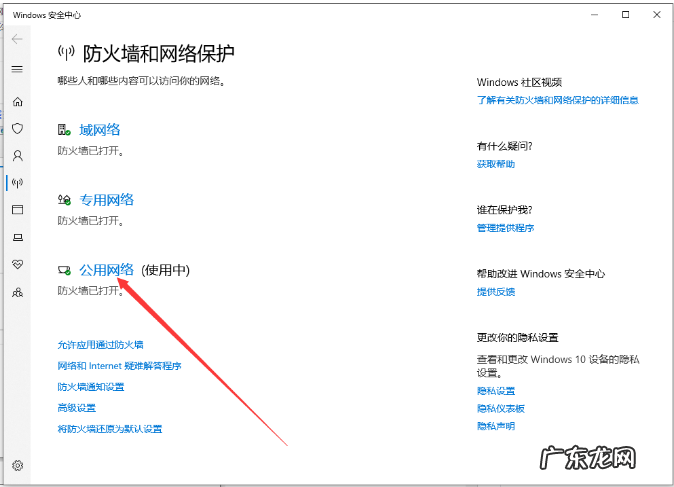Open 网络和 Internet 疑难解答程序 link
674x487 pixels.
pyautogui.click(x=119, y=366)
